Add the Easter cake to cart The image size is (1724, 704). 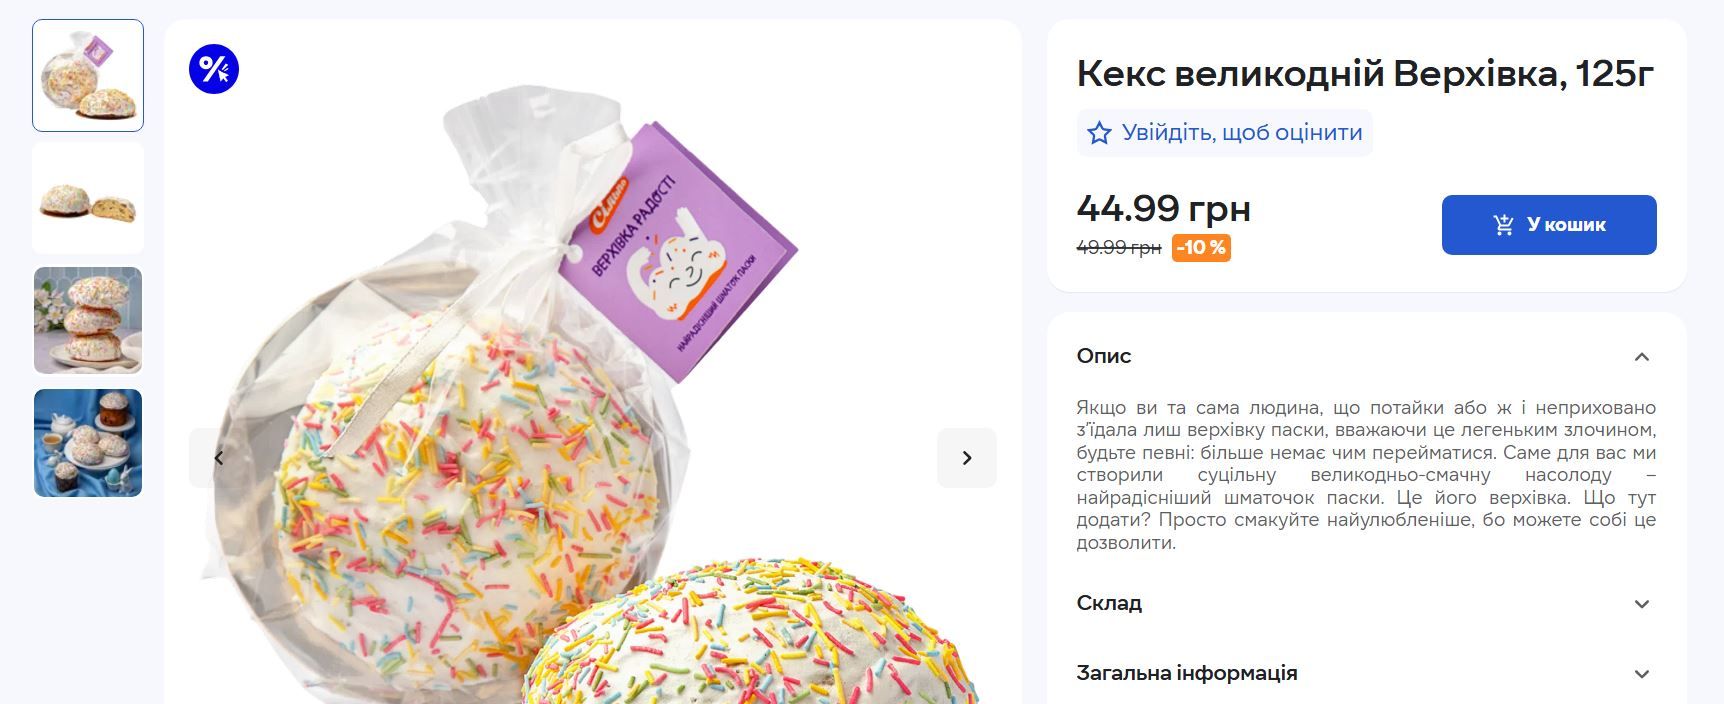[x=1548, y=224]
